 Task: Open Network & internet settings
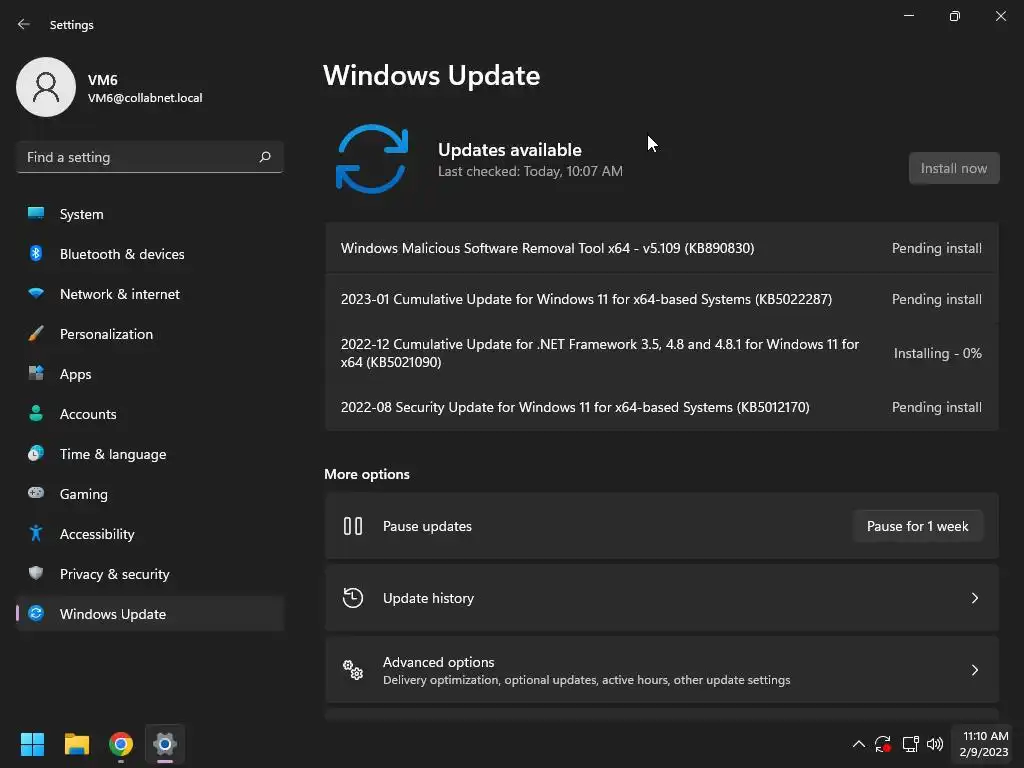click(150, 294)
